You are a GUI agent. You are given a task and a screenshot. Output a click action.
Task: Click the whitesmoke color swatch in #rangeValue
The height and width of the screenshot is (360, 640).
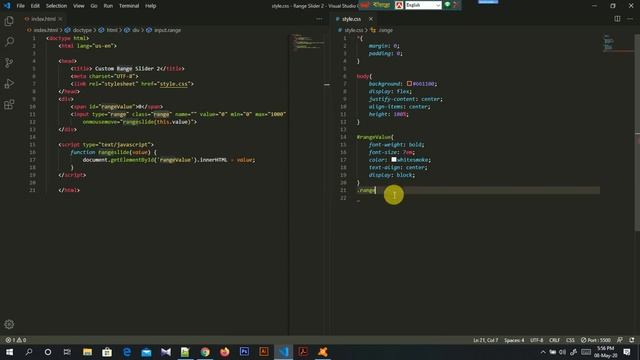[394, 160]
